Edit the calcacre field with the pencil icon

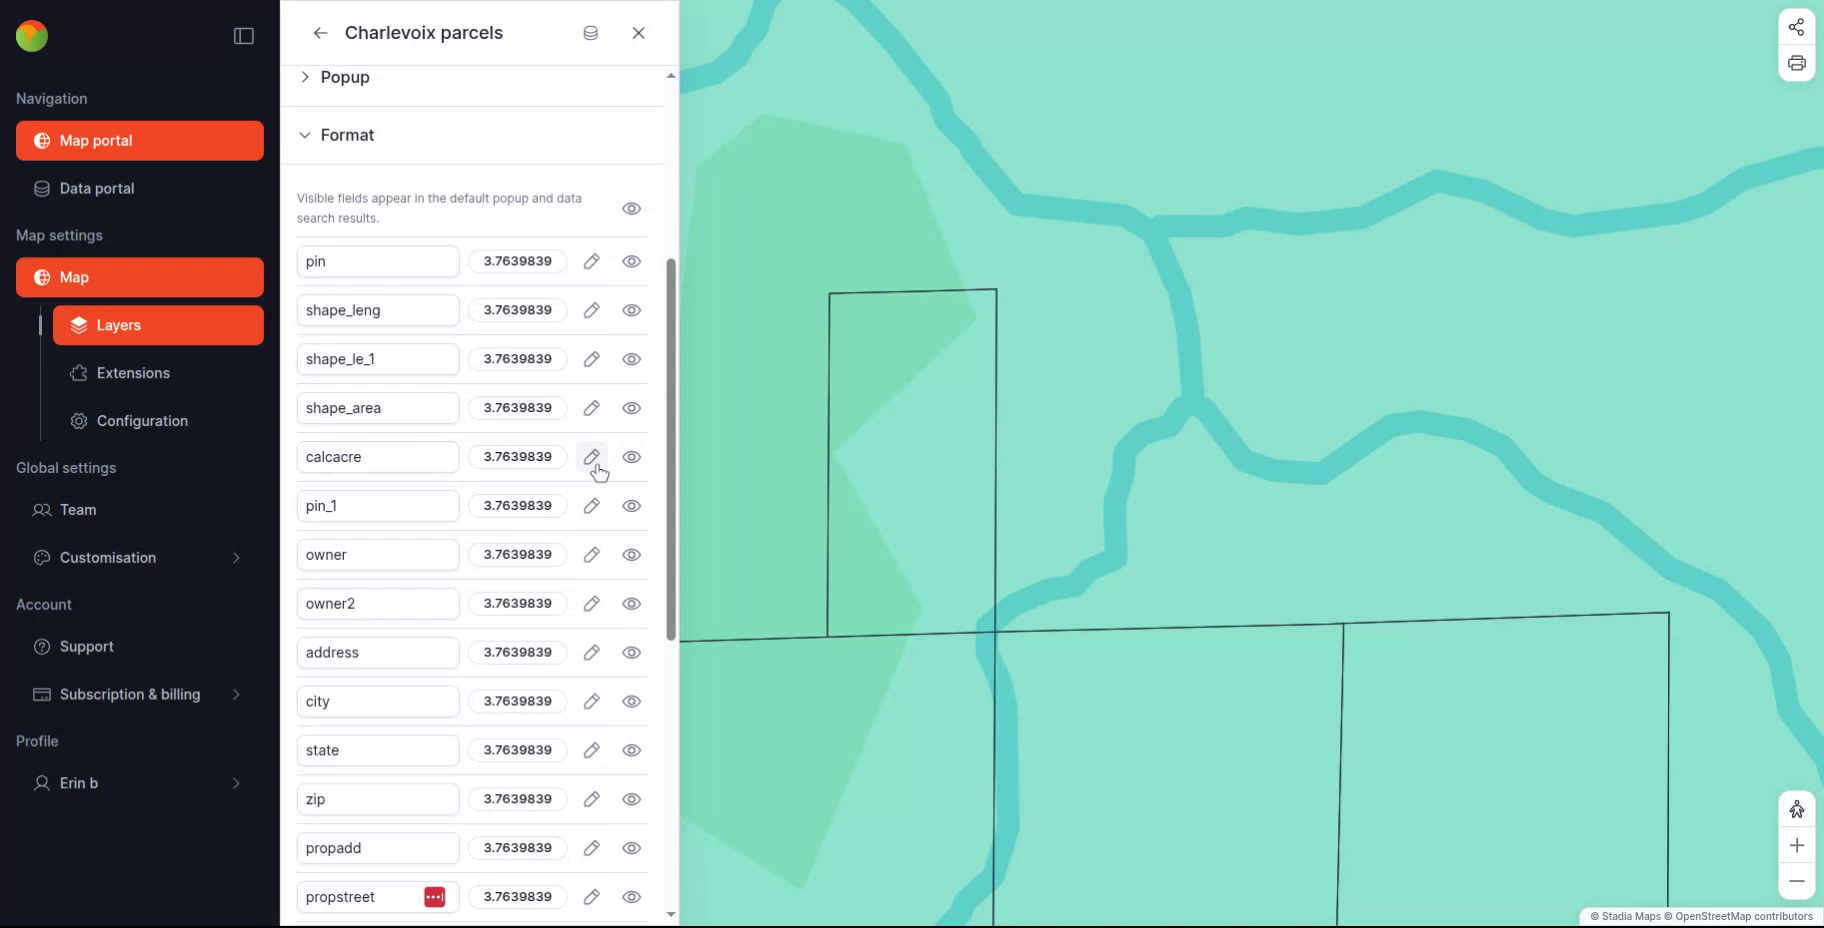click(591, 457)
